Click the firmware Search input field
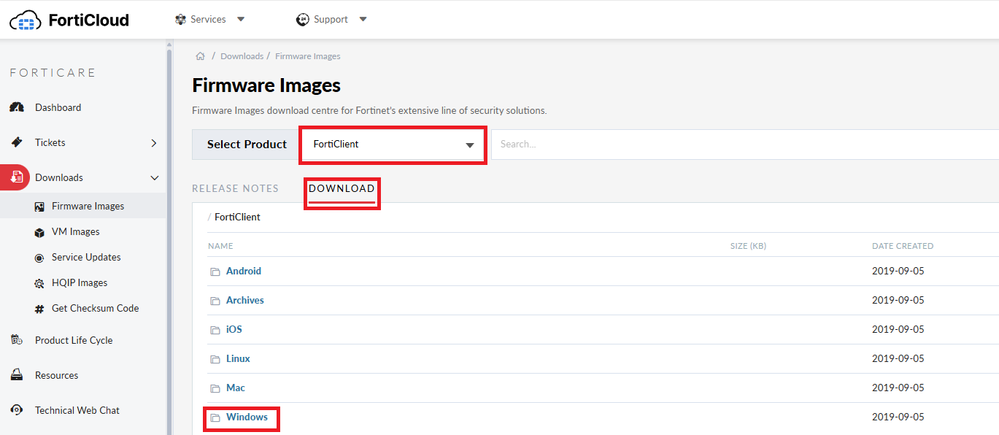Screen dimensions: 999x435 [x=740, y=145]
